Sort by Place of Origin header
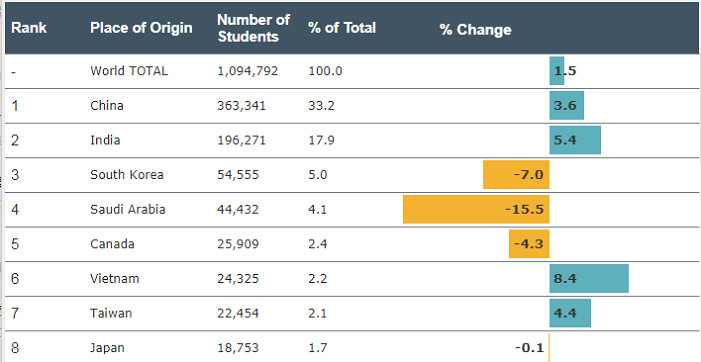701x362 pixels. [x=141, y=28]
